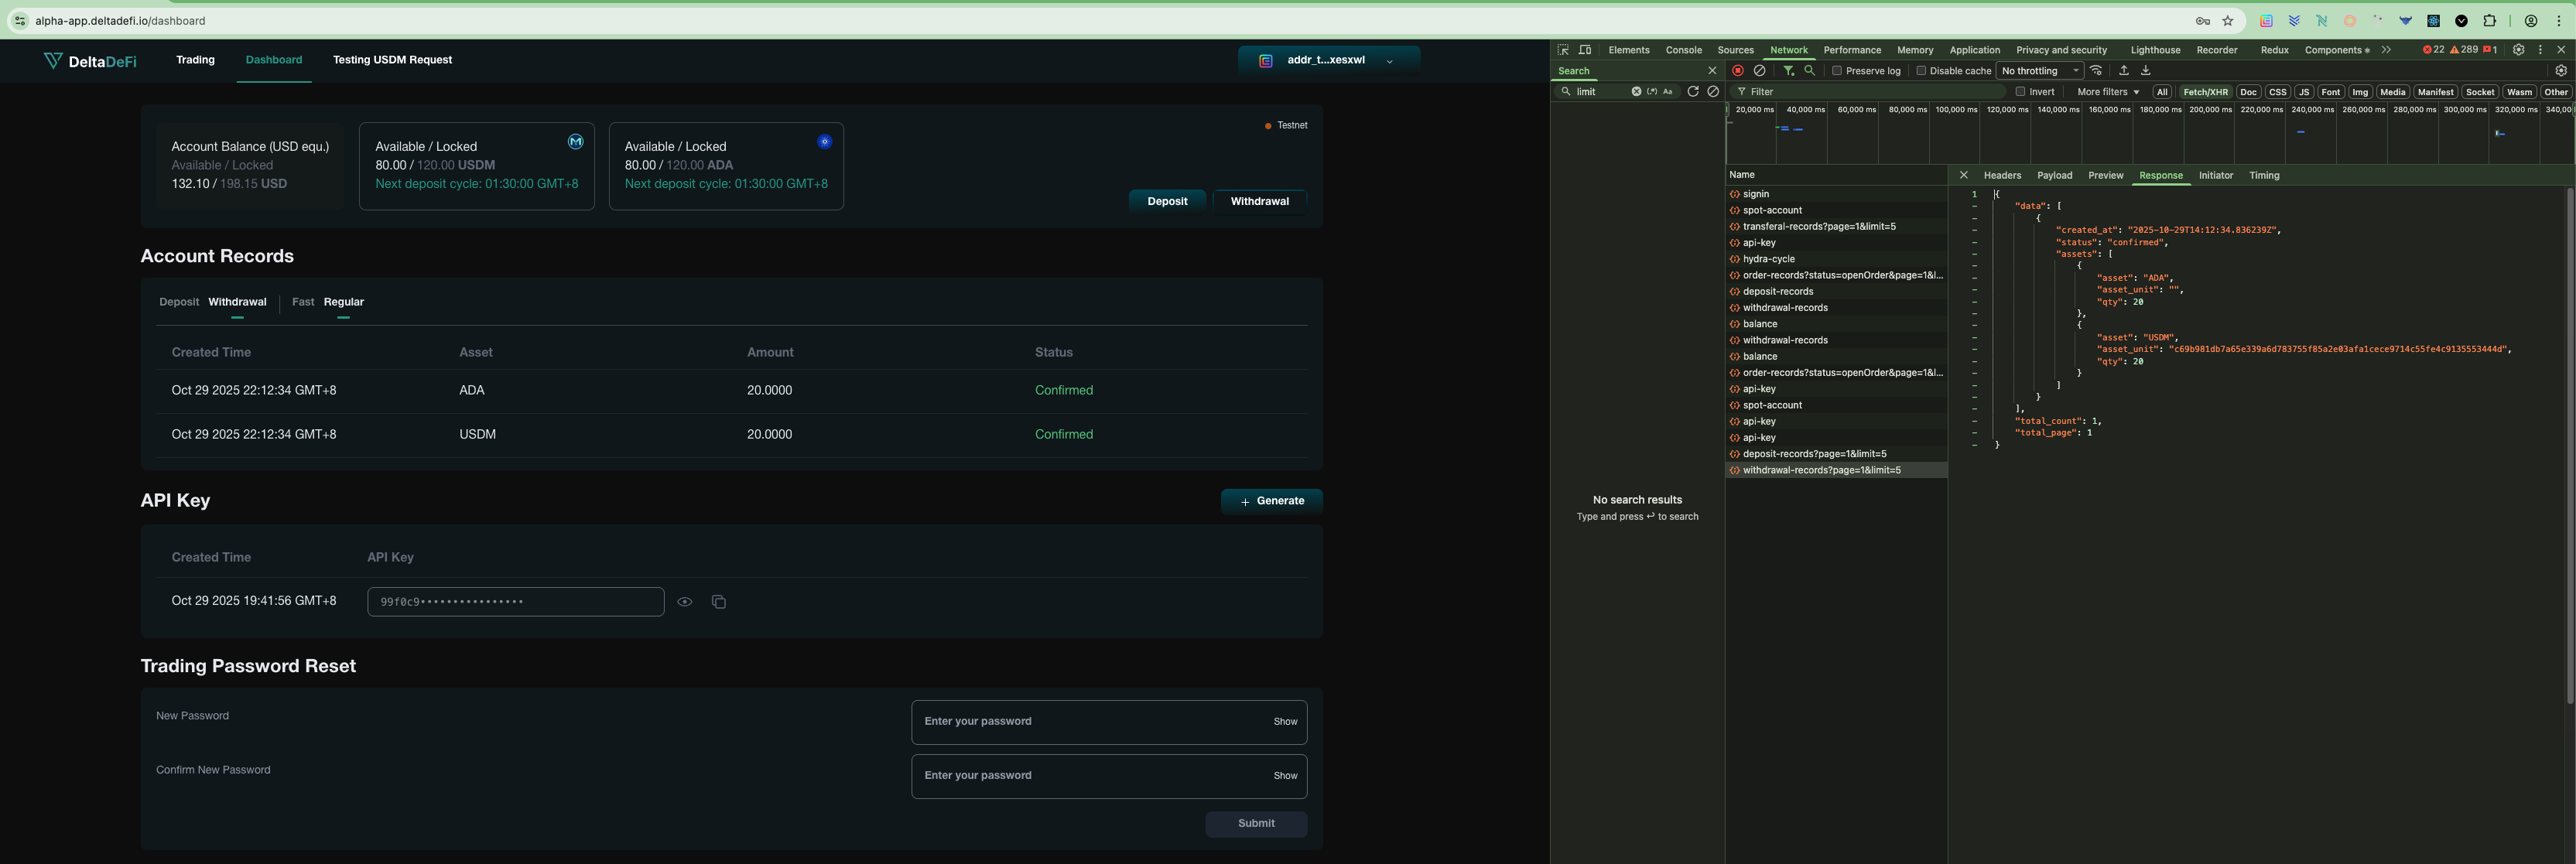This screenshot has height=864, width=2576.
Task: Click the Deposit button
Action: pyautogui.click(x=1167, y=201)
